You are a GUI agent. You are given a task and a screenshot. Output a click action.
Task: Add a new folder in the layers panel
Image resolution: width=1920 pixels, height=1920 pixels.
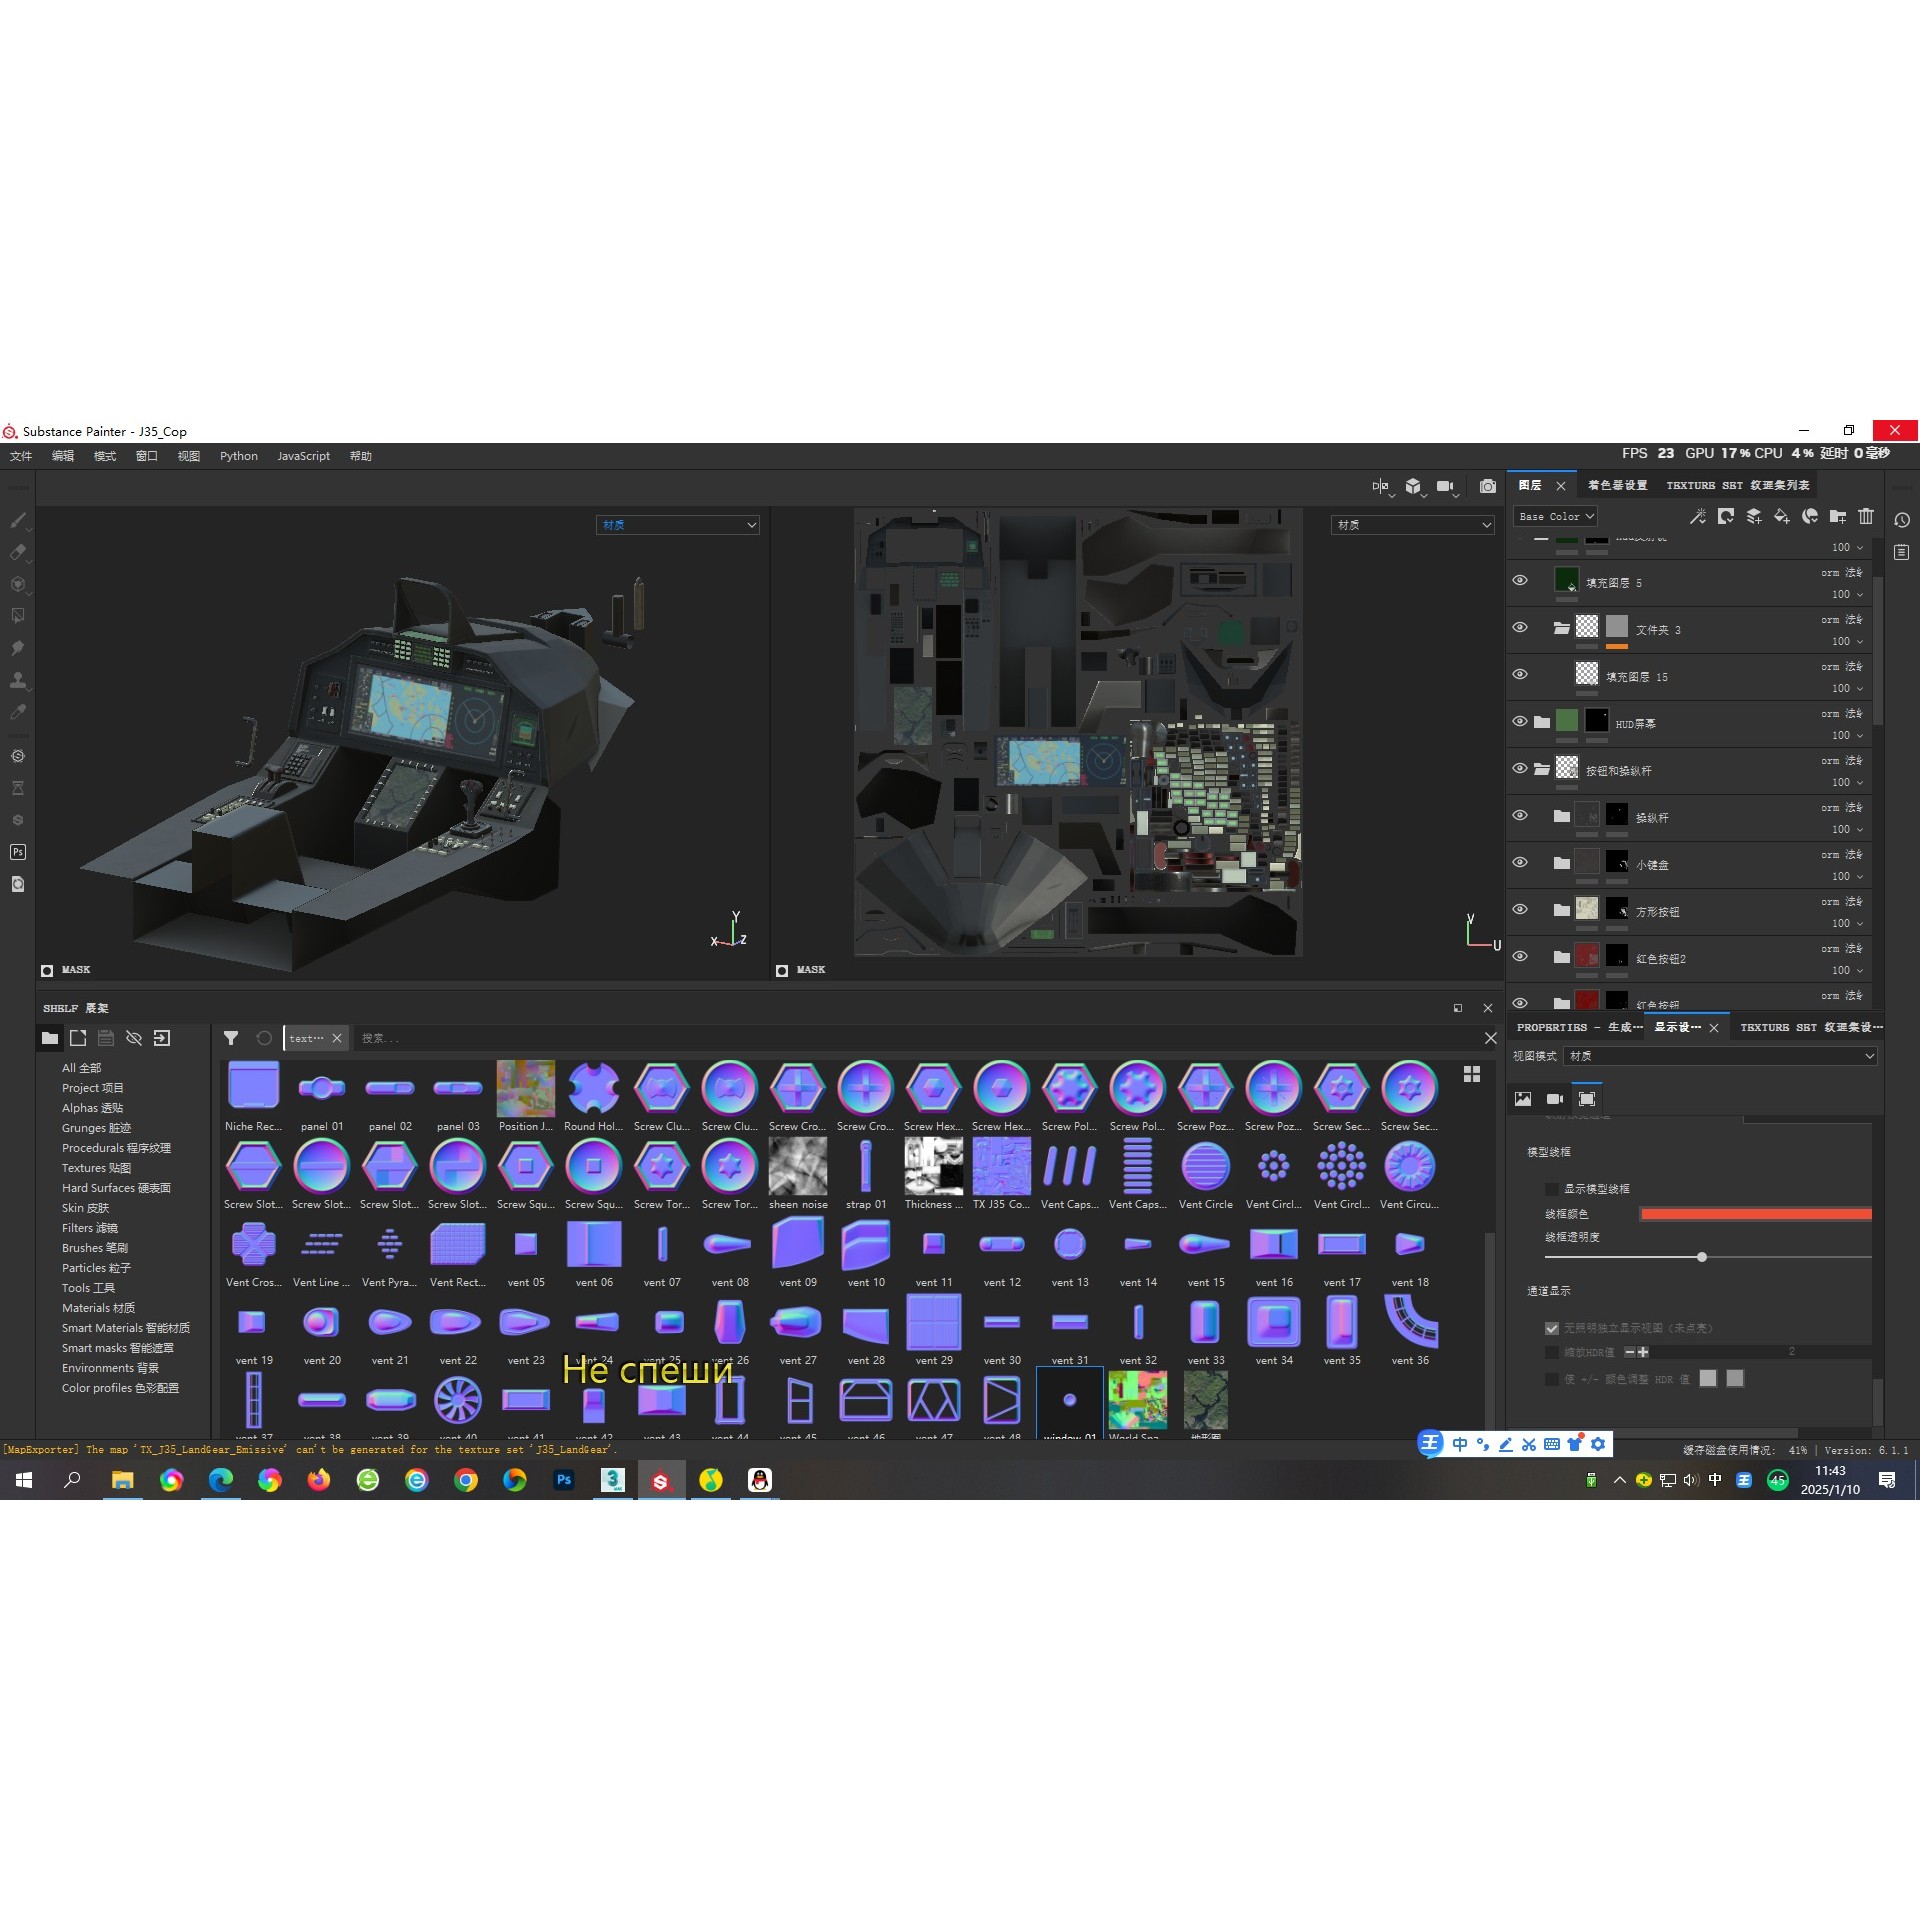(1838, 516)
